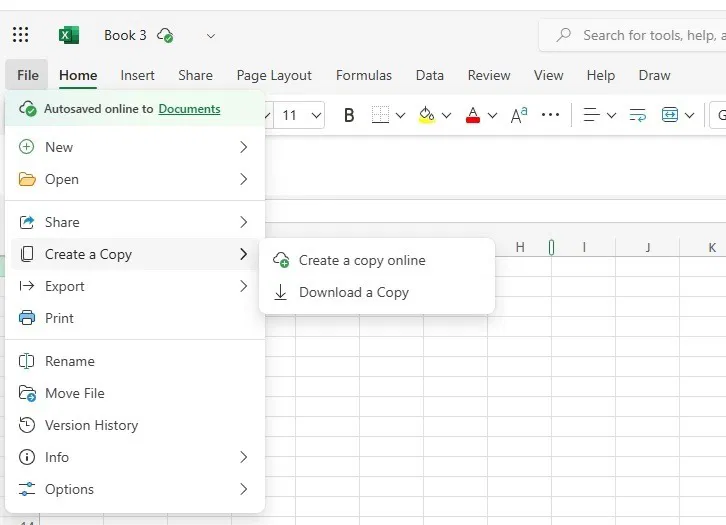The image size is (726, 525).
Task: Select column K header
Action: (x=712, y=248)
